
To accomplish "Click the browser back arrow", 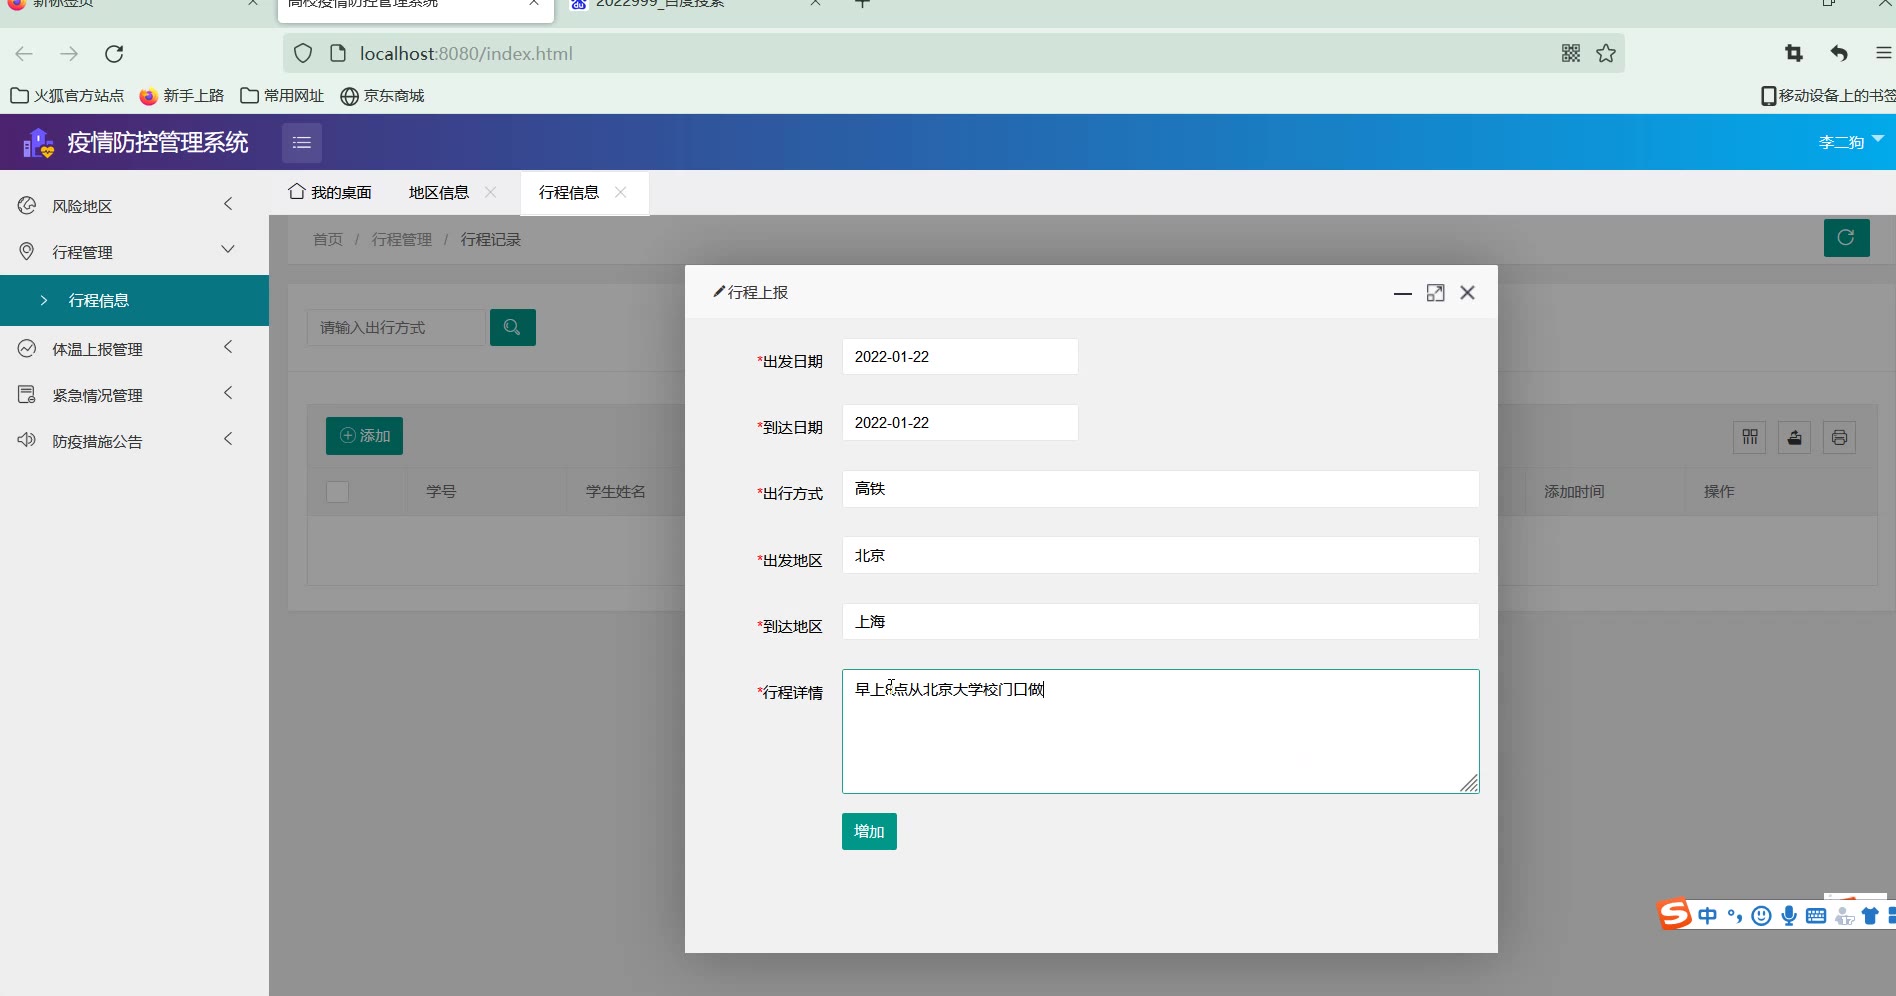I will click(x=25, y=54).
